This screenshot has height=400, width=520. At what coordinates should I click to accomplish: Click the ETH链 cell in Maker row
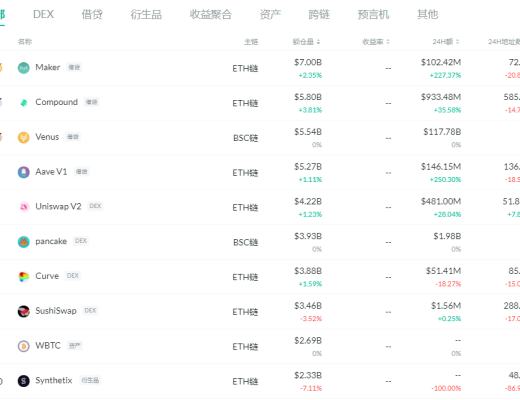click(245, 68)
